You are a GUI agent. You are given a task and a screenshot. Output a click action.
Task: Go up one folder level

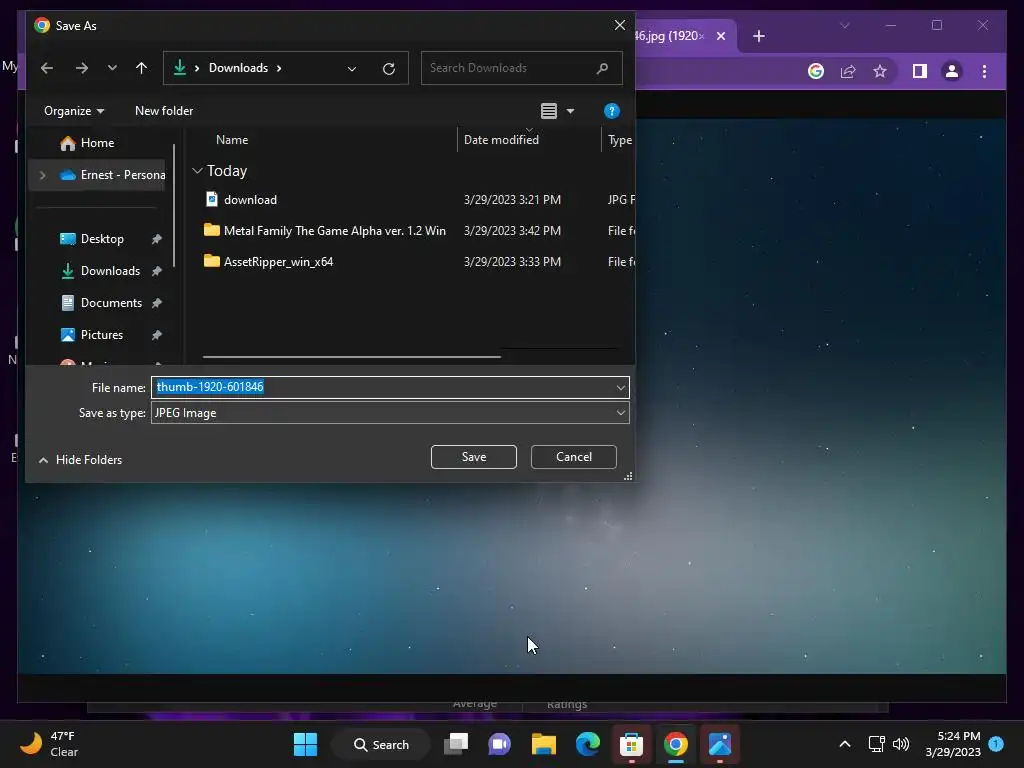tap(141, 68)
